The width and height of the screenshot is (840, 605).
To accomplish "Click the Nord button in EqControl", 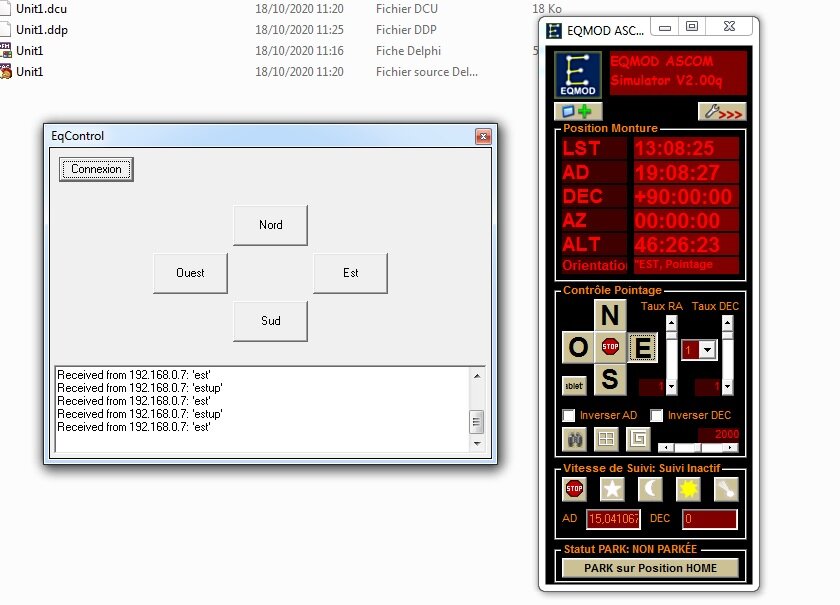I will pos(271,225).
